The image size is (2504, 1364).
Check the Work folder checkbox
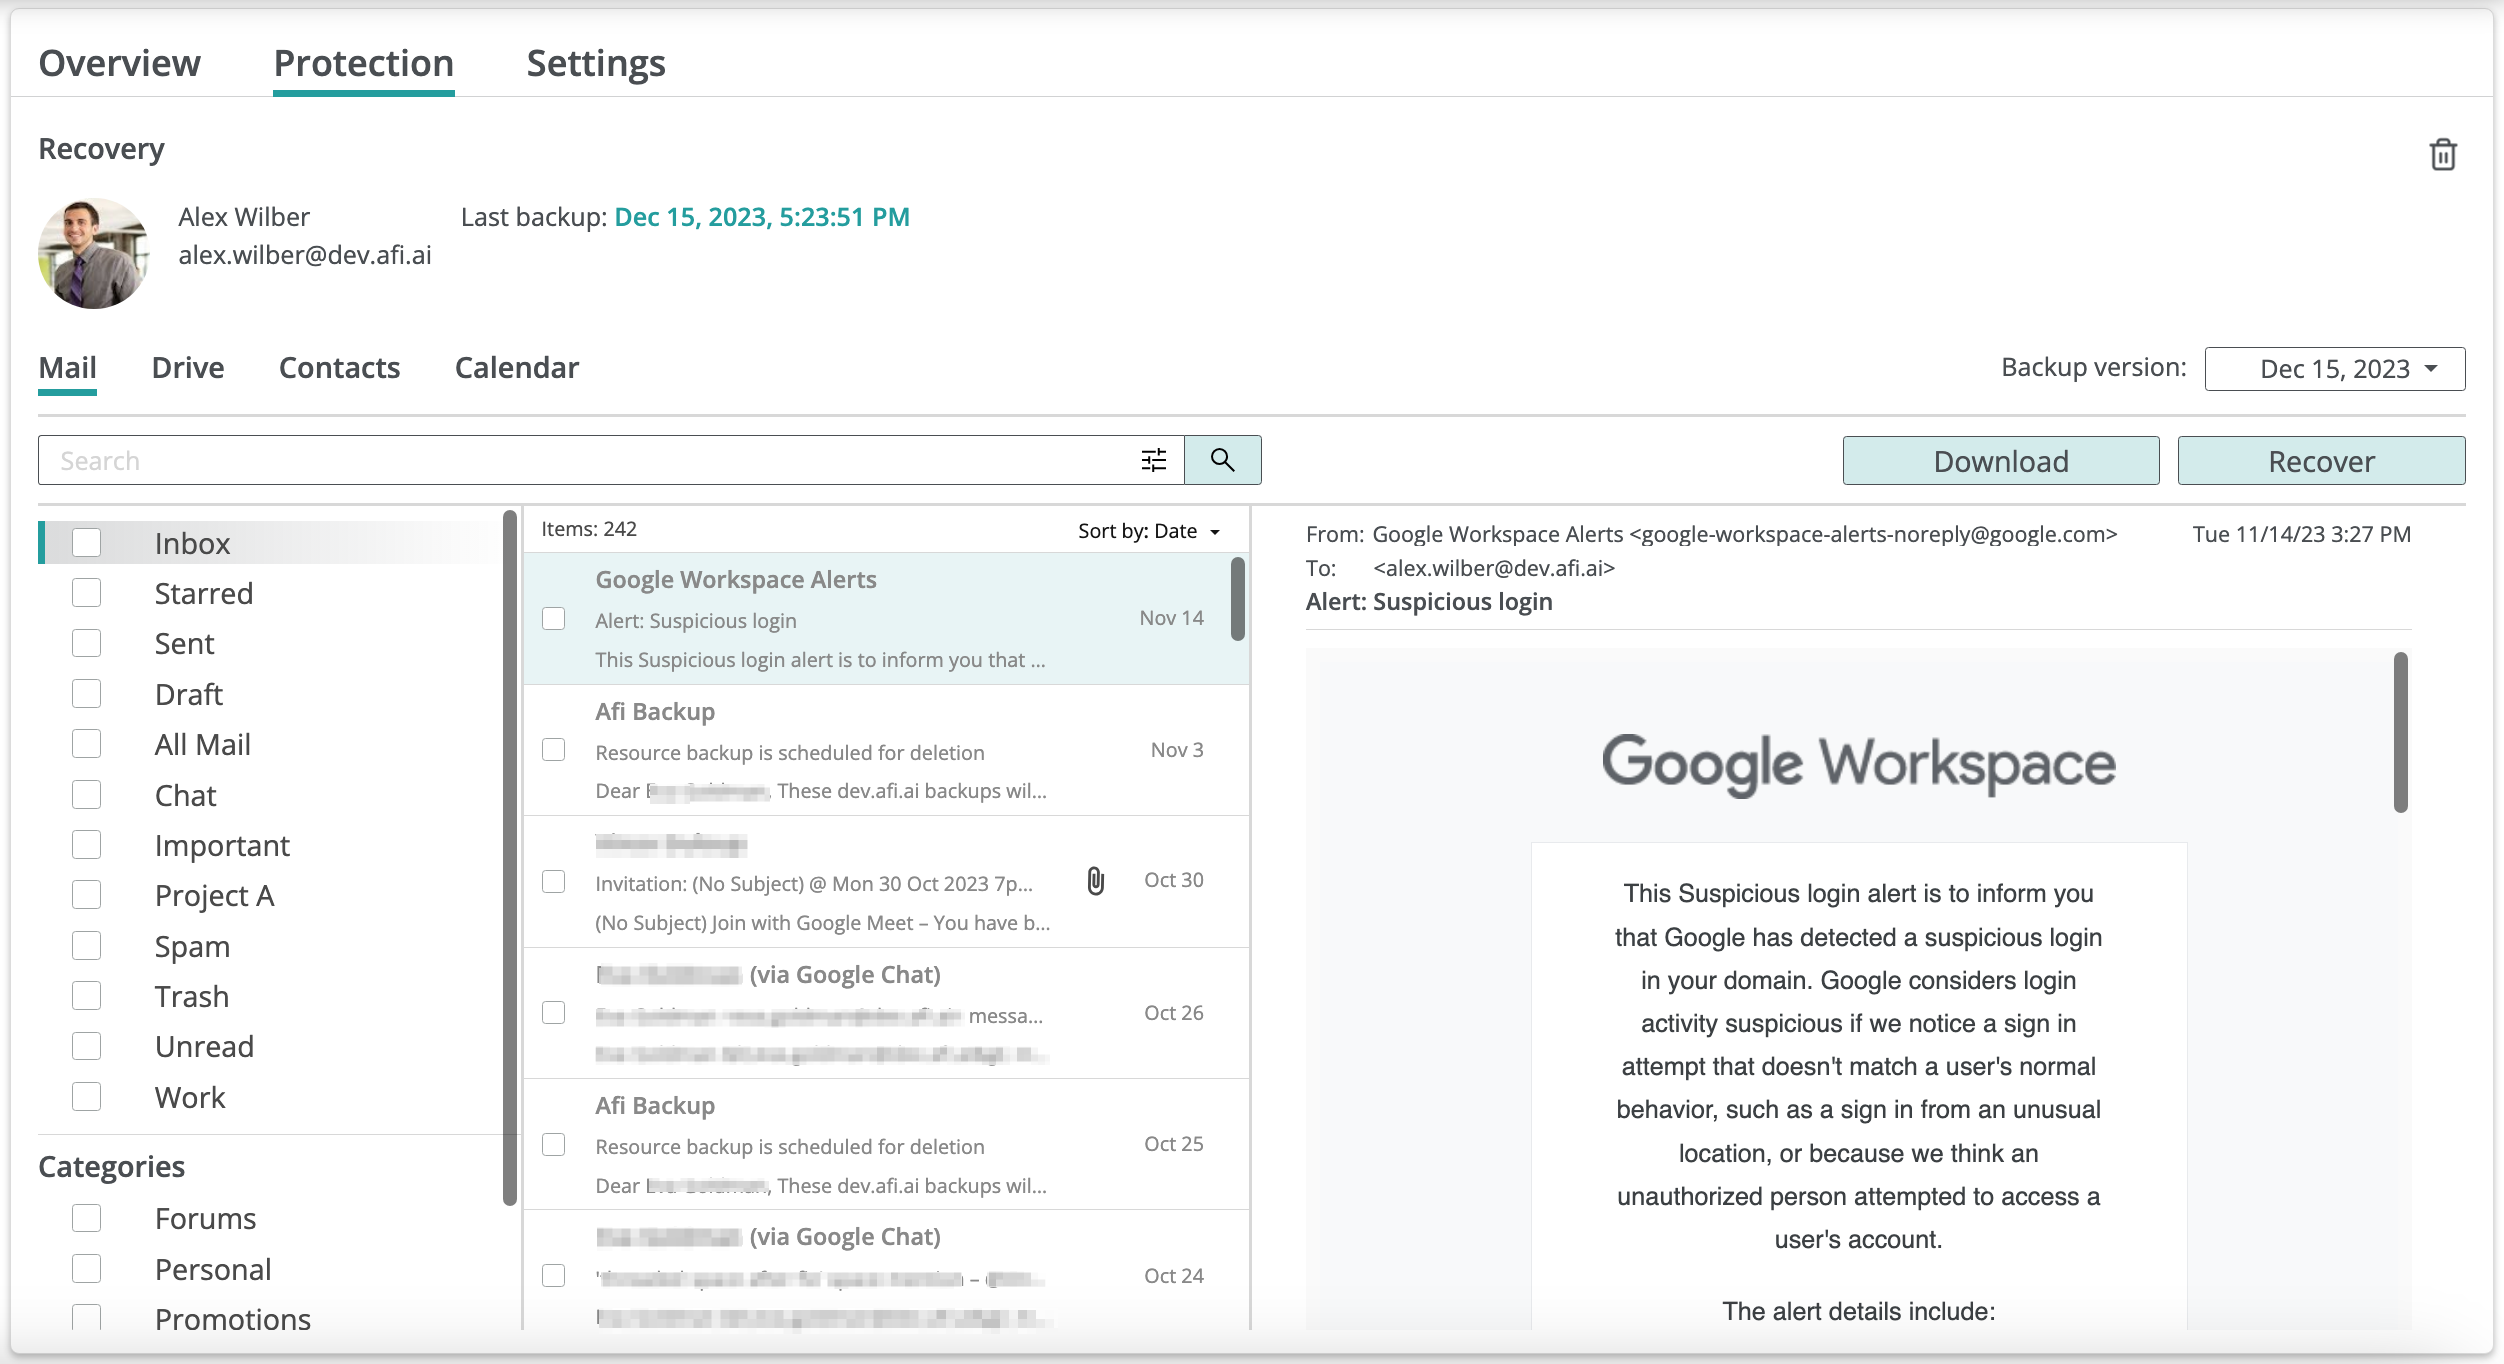click(87, 1097)
